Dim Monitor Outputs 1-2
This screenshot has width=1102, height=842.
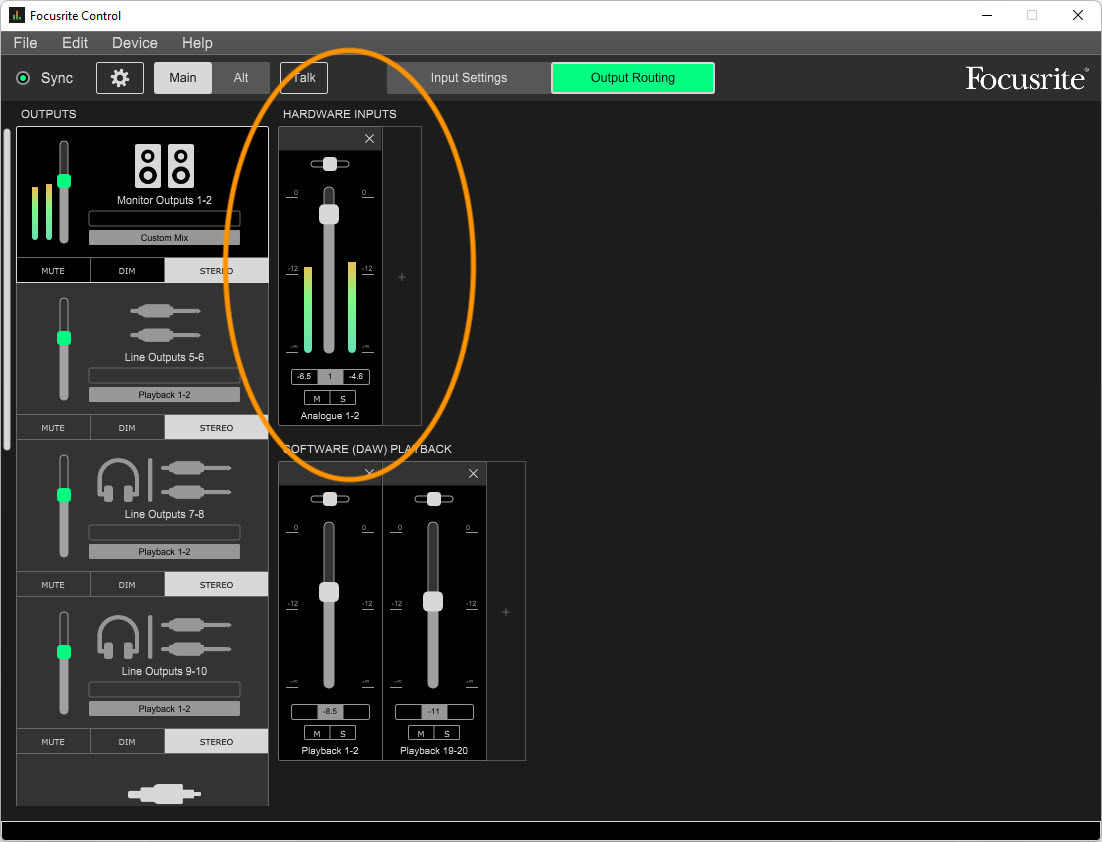tap(127, 271)
